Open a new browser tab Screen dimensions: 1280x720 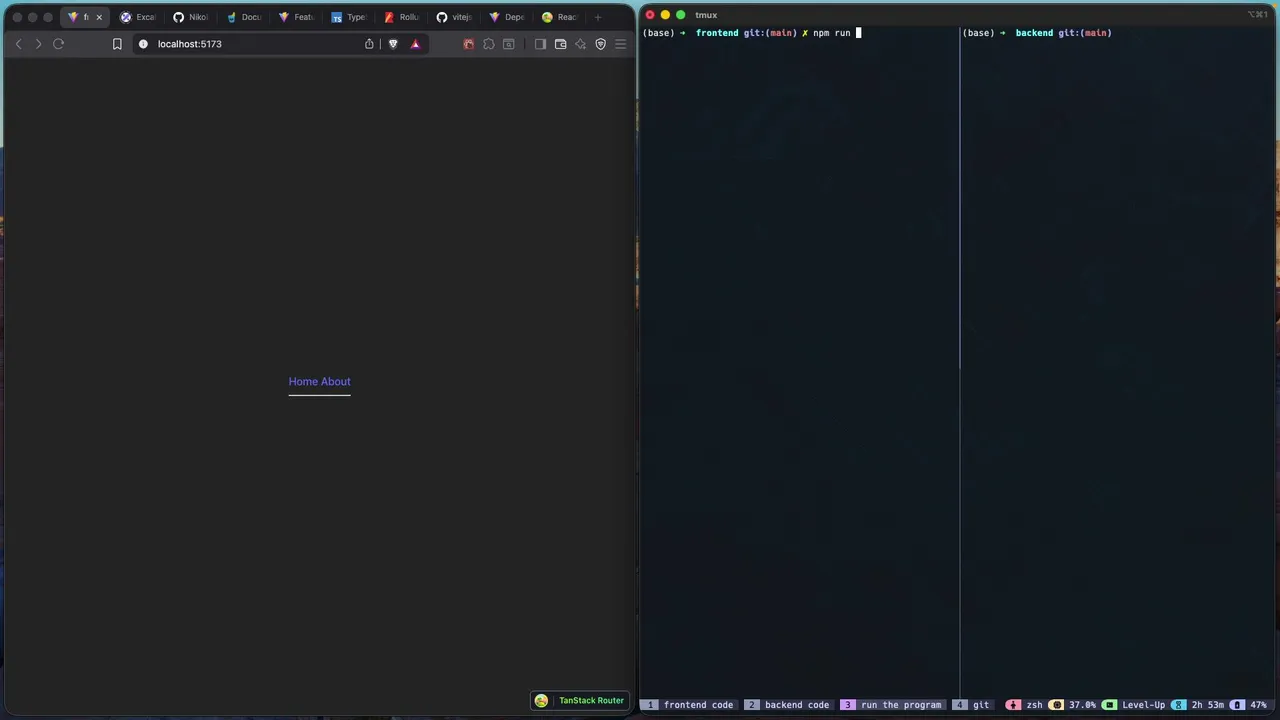[x=598, y=17]
